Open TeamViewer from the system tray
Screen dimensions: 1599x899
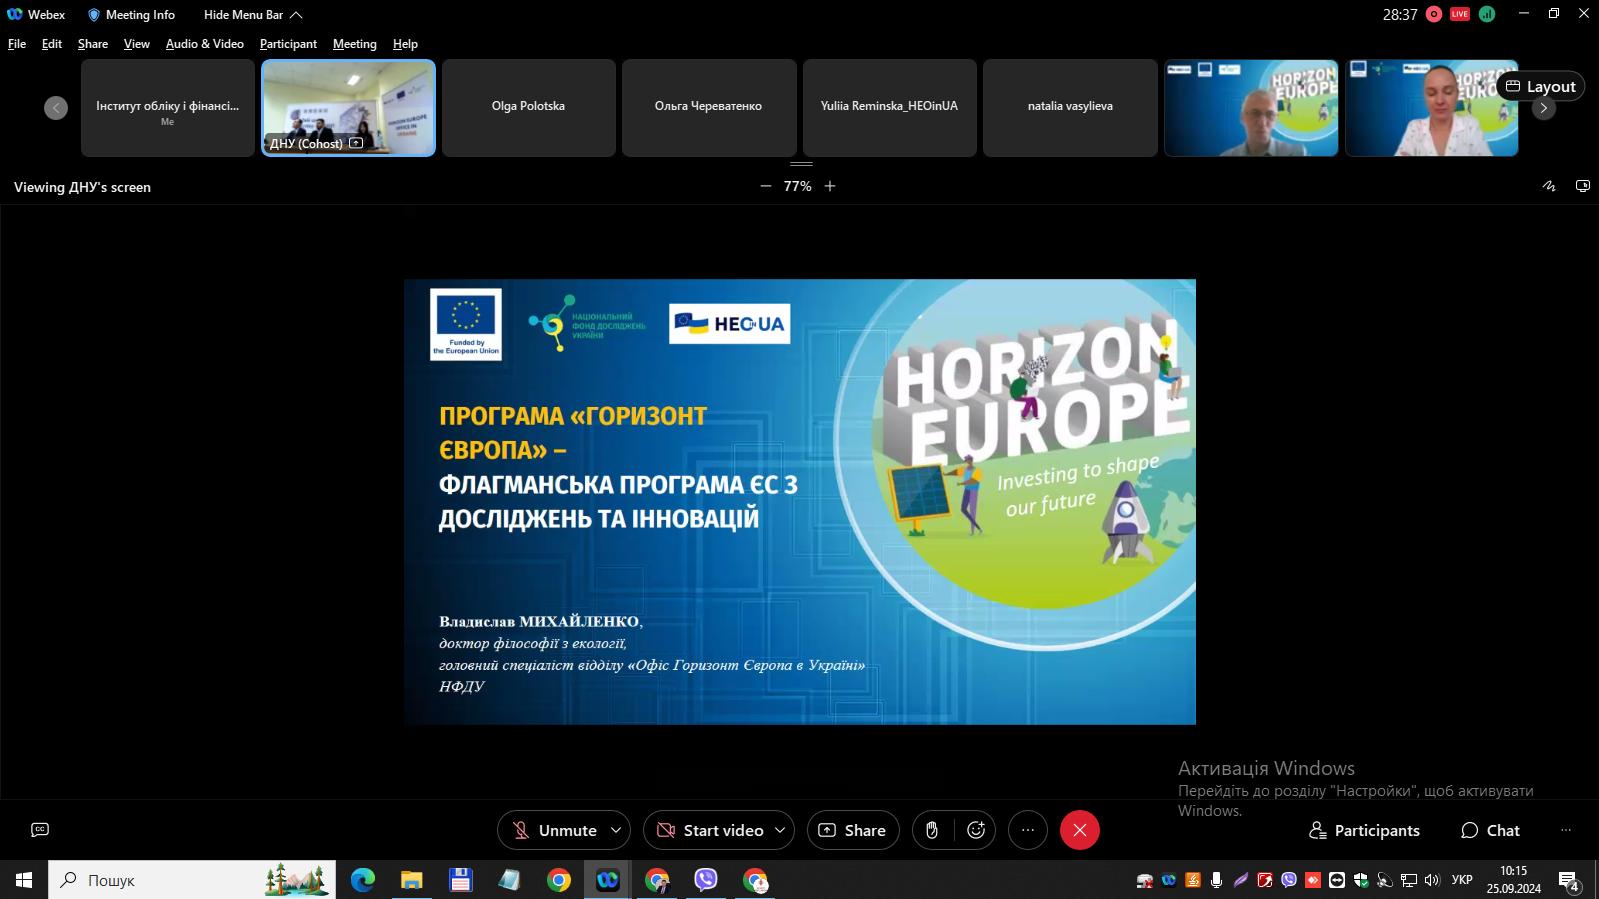[x=1337, y=880]
